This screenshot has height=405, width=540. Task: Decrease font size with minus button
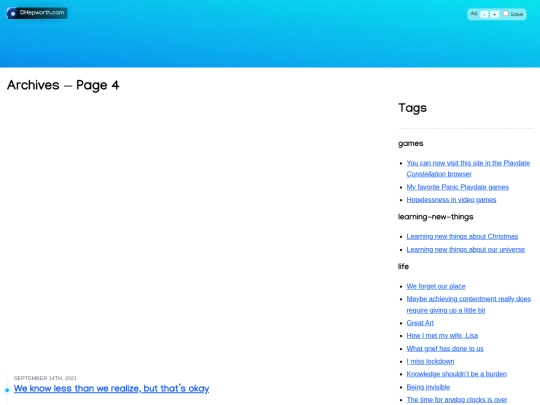(x=484, y=14)
